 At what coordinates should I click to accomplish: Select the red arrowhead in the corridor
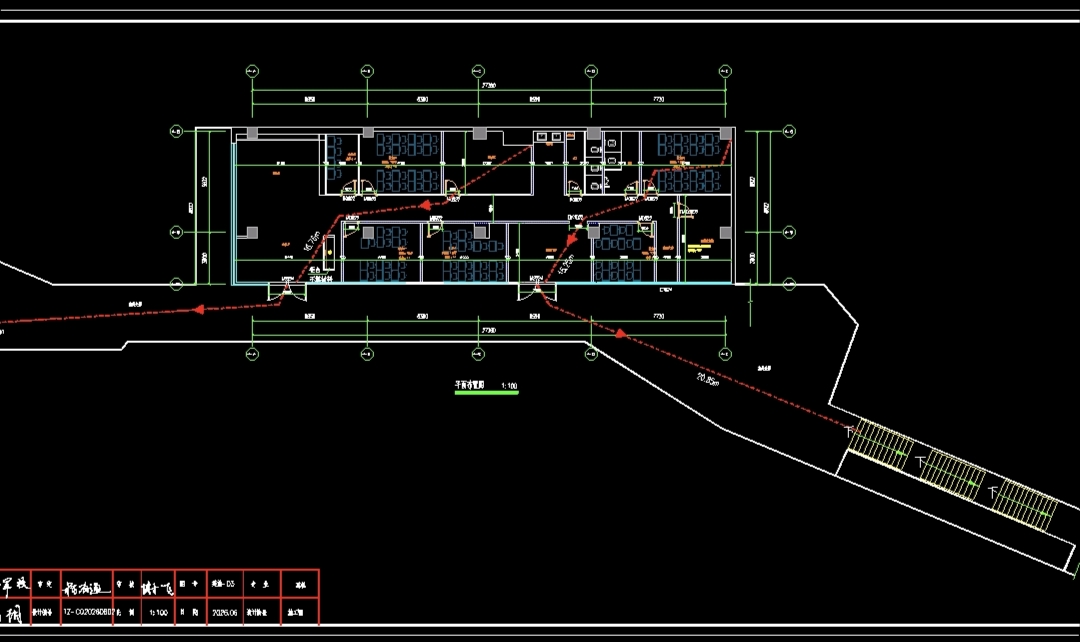425,205
